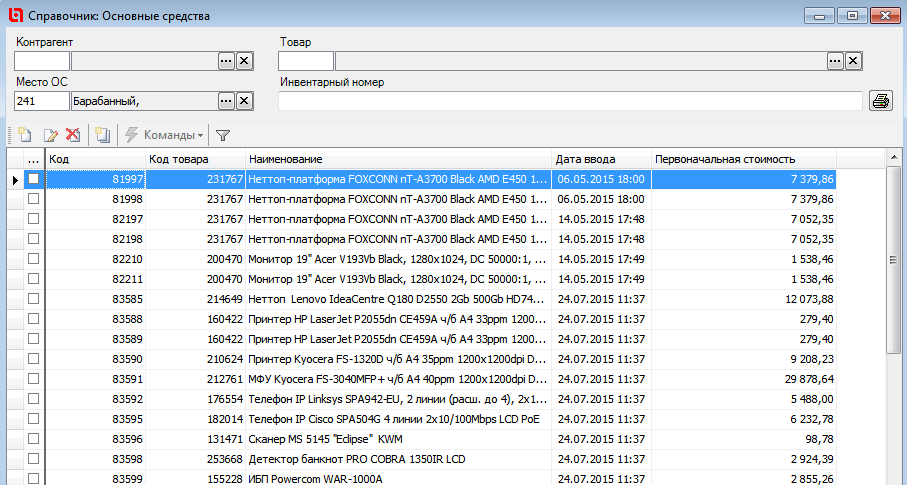Tick the checkbox for row 81997
The width and height of the screenshot is (907, 485).
click(x=34, y=179)
